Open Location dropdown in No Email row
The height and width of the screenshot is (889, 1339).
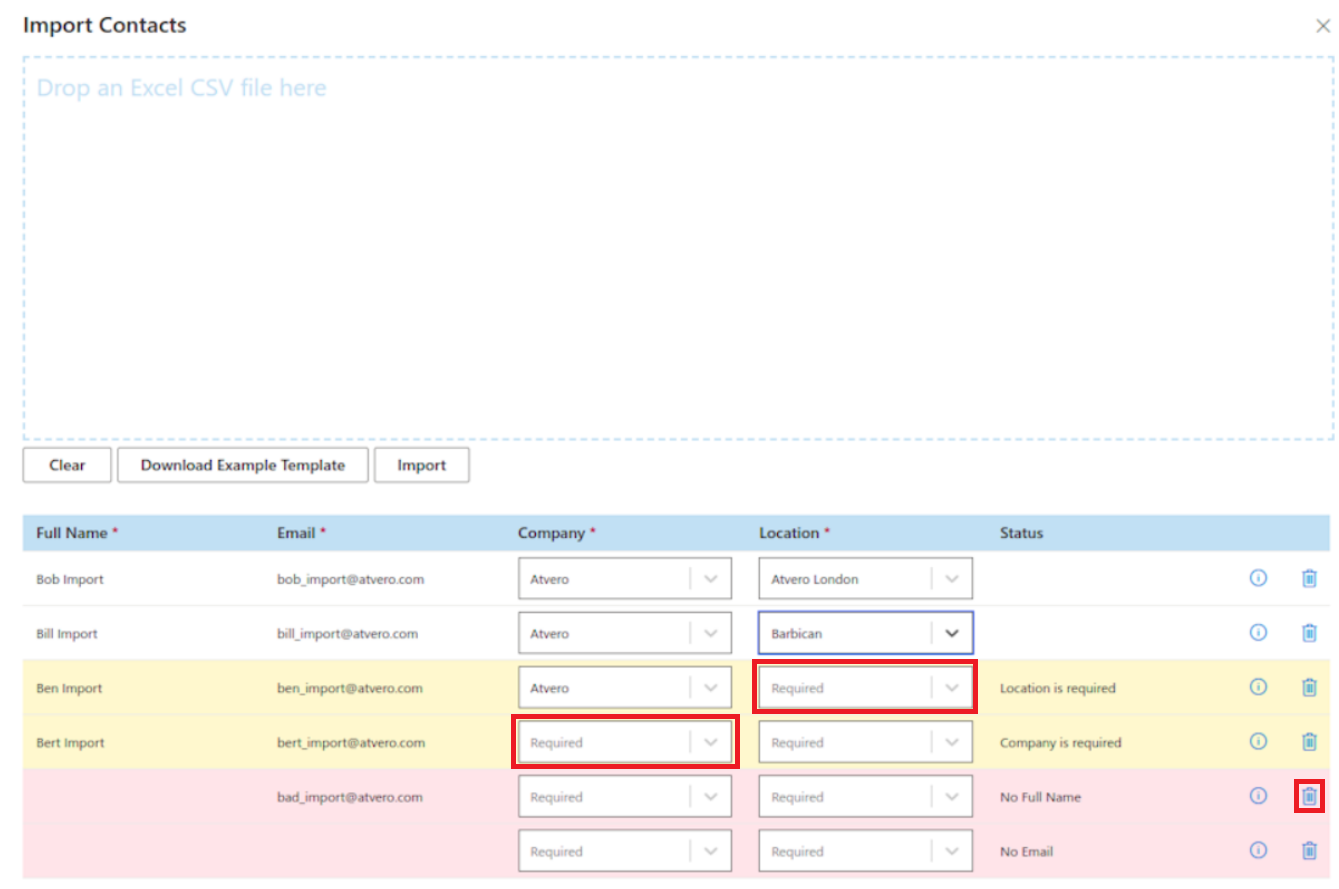point(865,851)
